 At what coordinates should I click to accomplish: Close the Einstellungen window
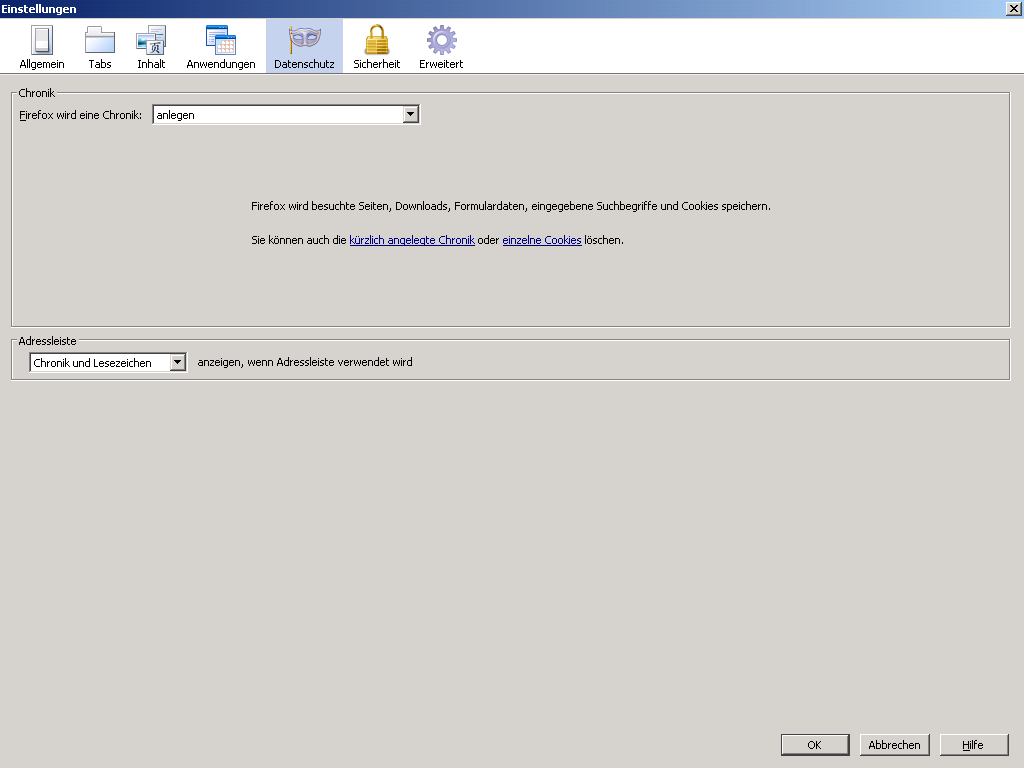[1014, 8]
